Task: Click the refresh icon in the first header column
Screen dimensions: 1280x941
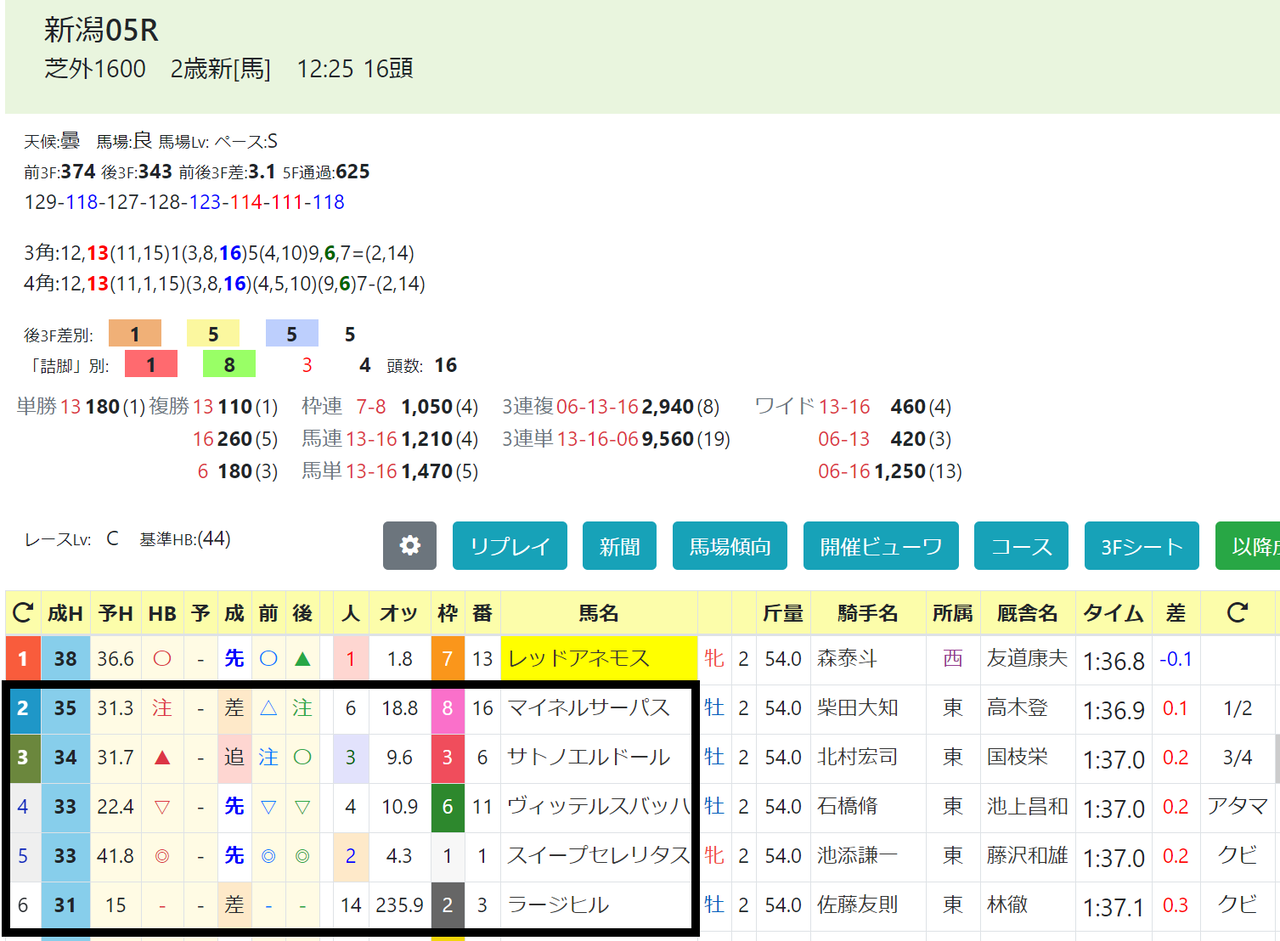Action: (23, 613)
